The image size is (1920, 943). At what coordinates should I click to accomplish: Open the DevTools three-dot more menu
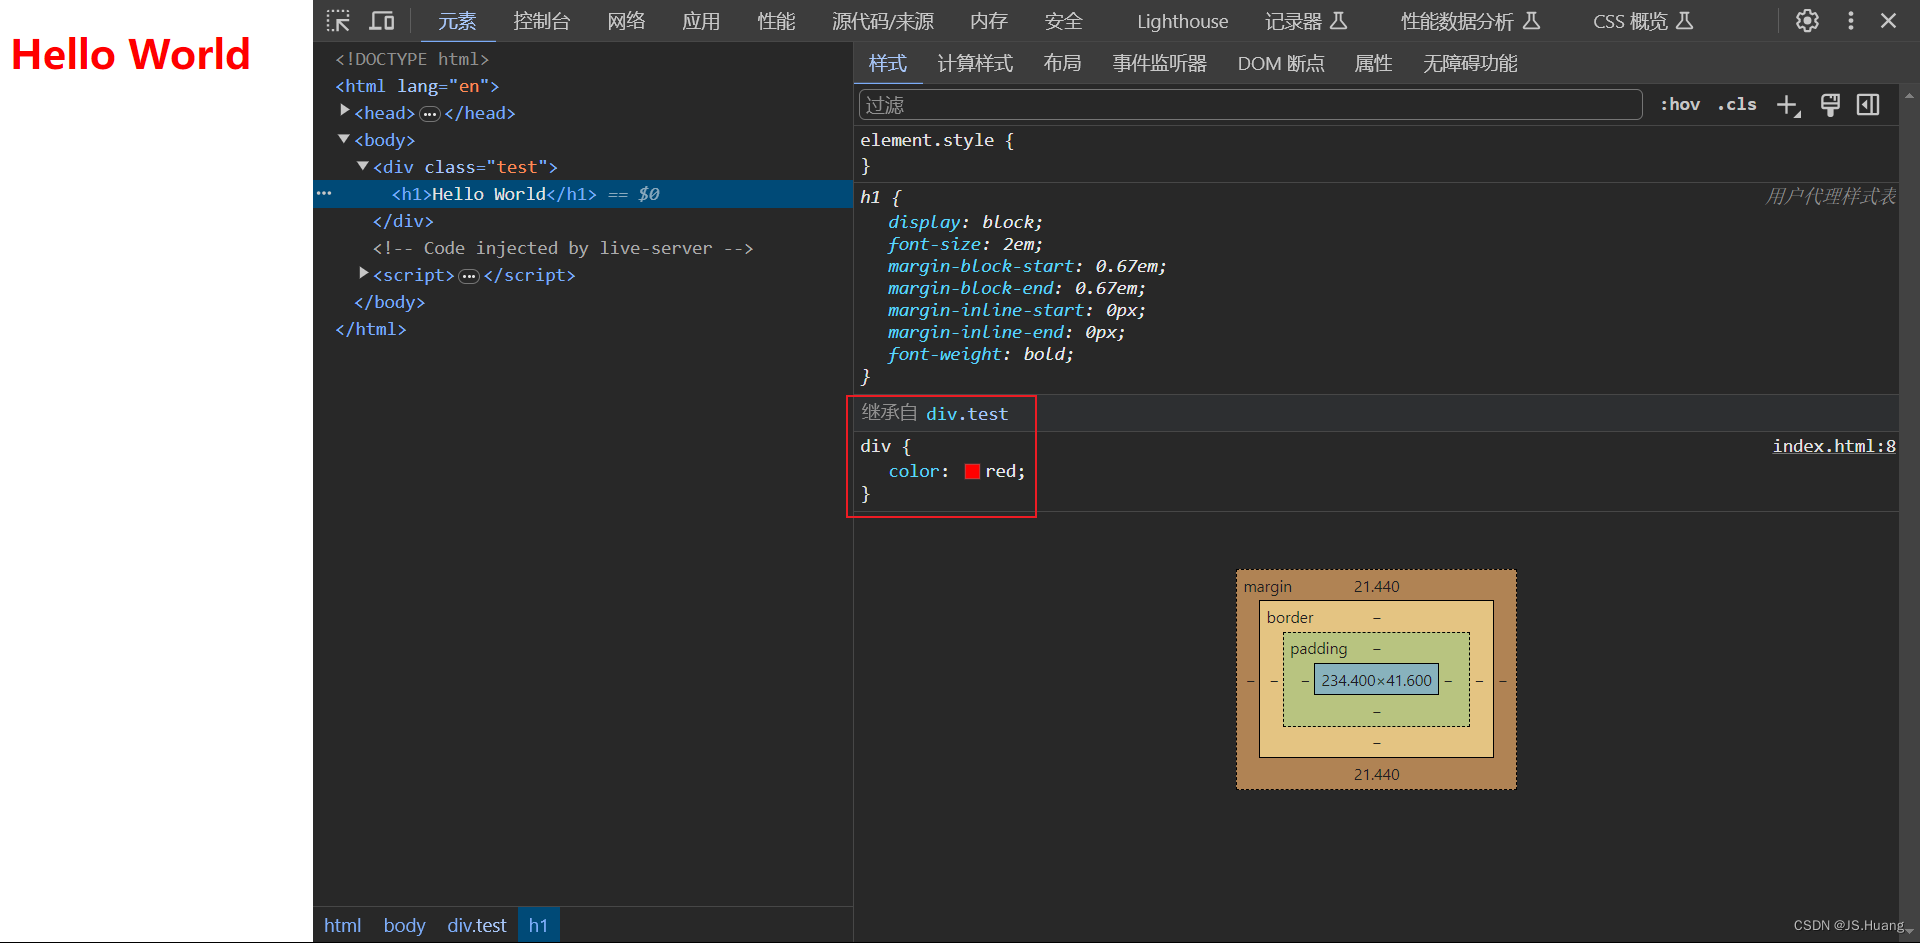[x=1851, y=21]
